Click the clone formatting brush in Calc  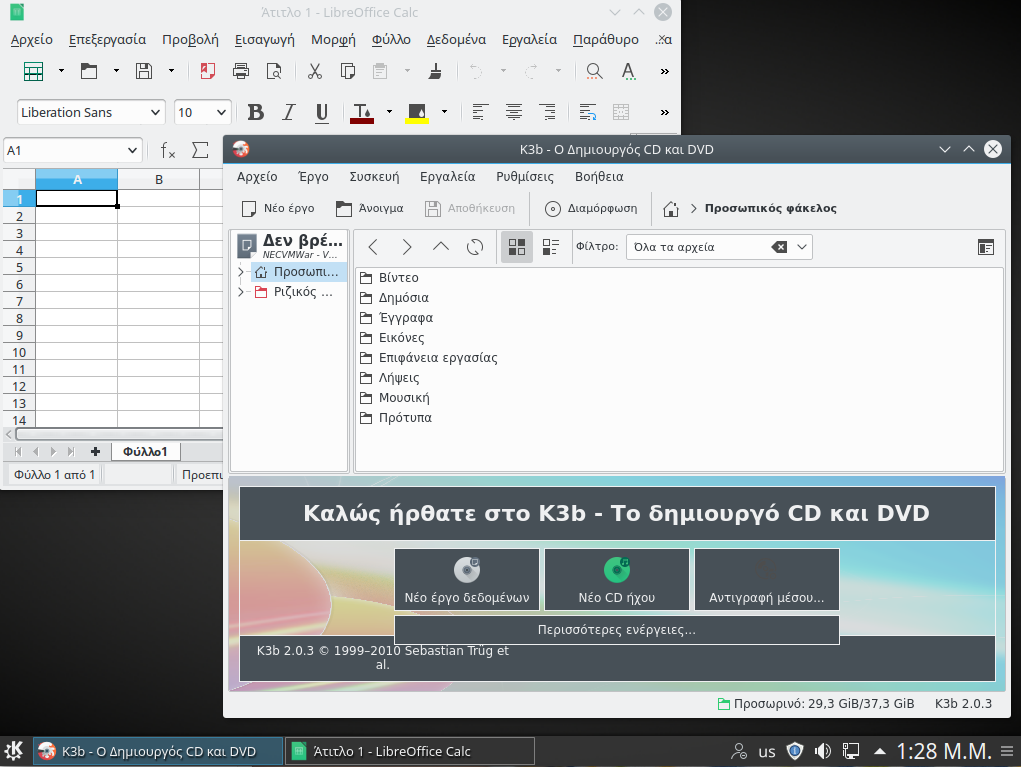(x=435, y=71)
